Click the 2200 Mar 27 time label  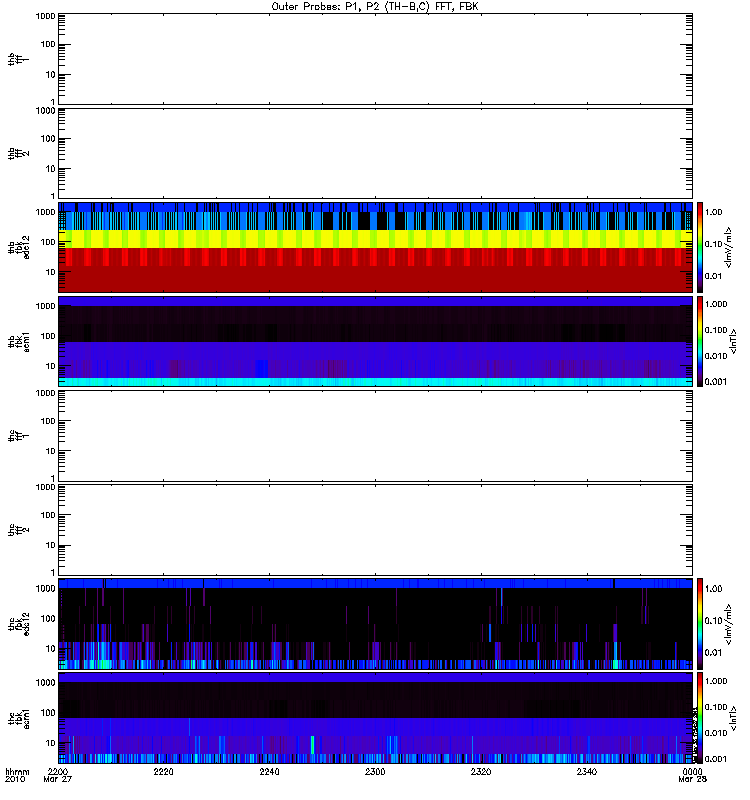pos(58,775)
